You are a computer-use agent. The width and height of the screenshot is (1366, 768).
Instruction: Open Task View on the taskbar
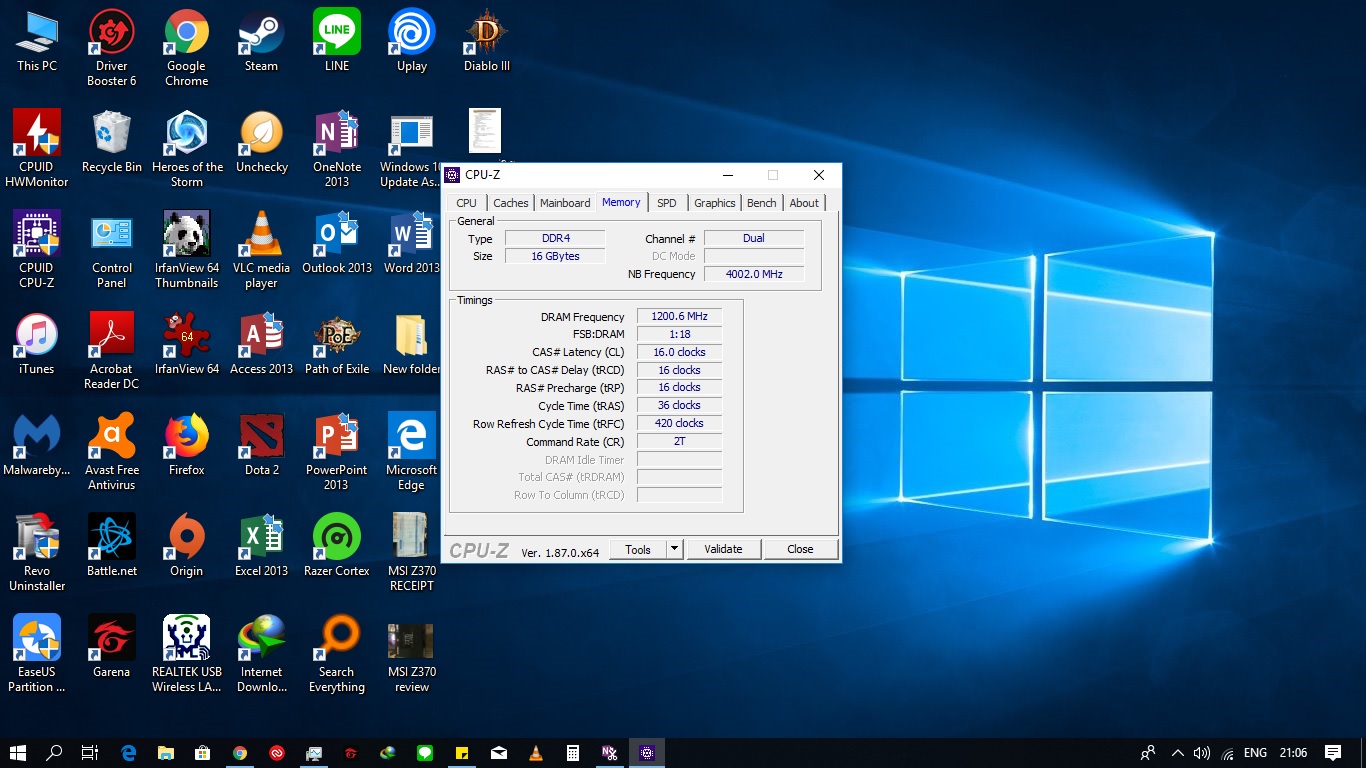90,753
